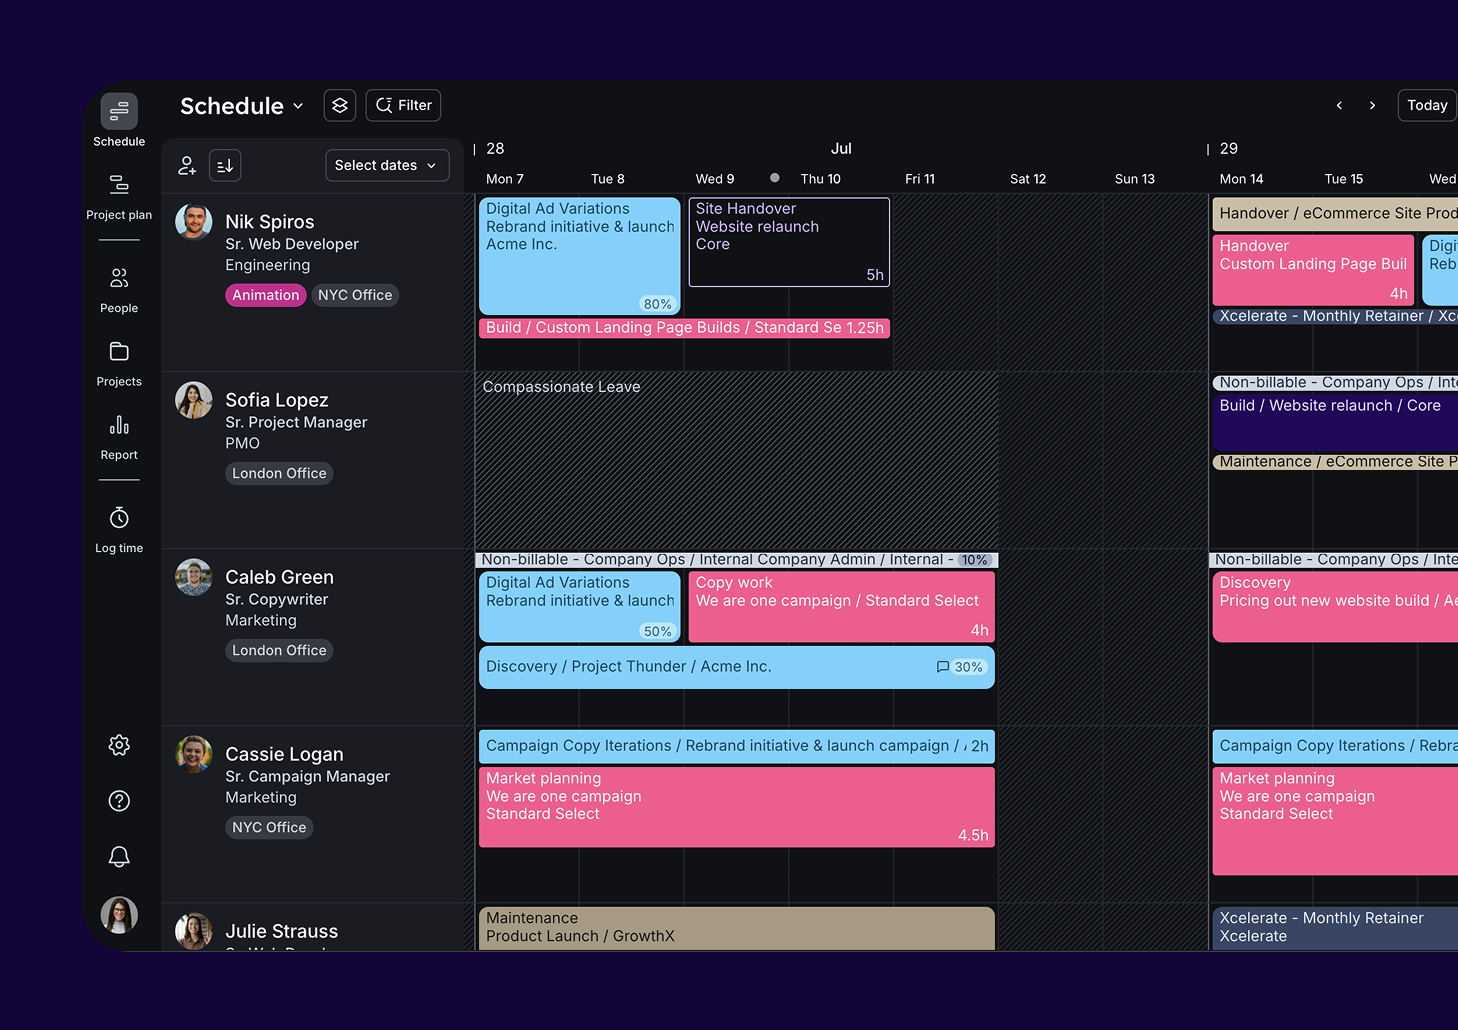
Task: Jump to Today in the schedule
Action: pyautogui.click(x=1426, y=105)
